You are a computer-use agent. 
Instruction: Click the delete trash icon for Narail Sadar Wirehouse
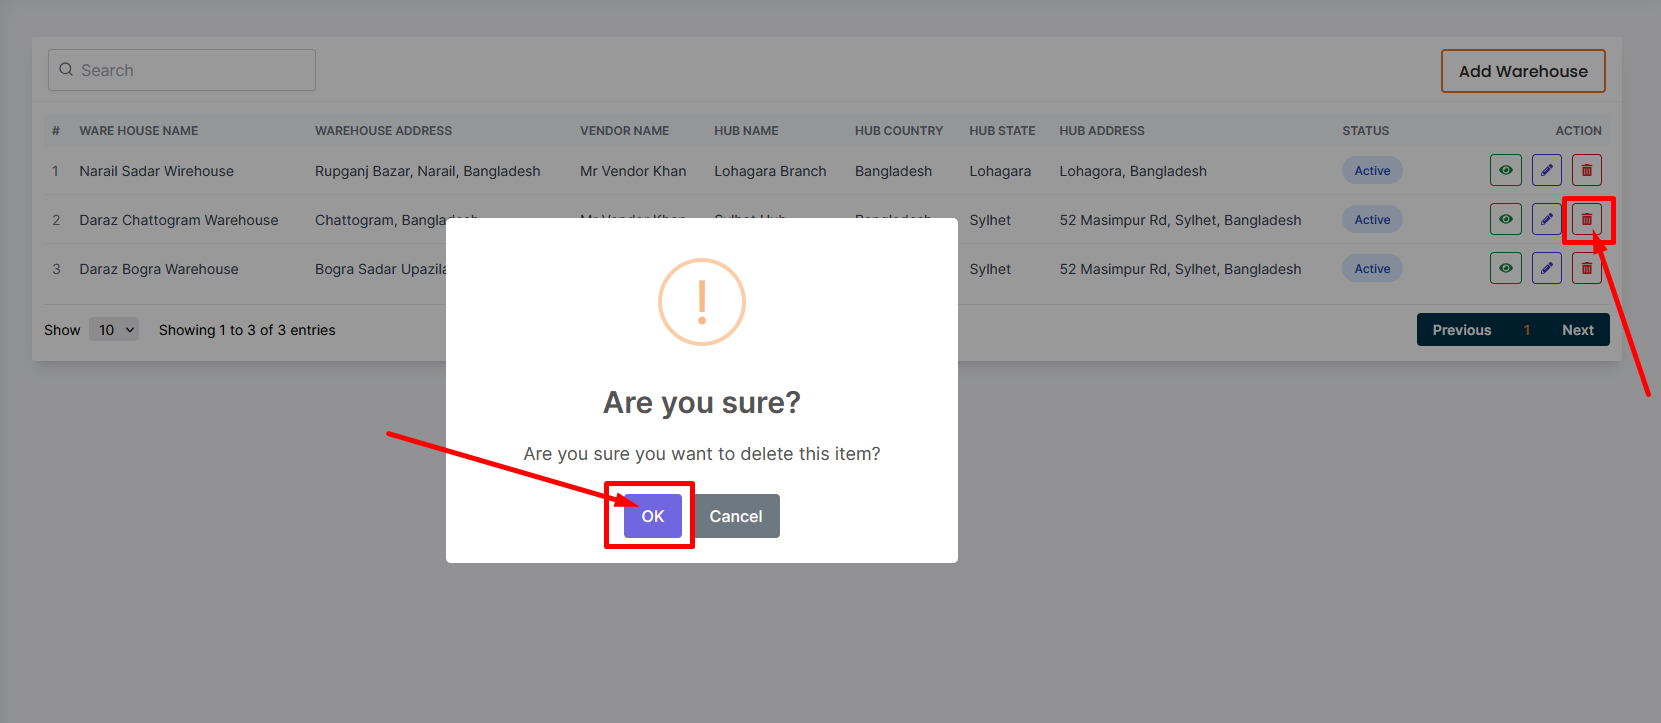pyautogui.click(x=1586, y=171)
